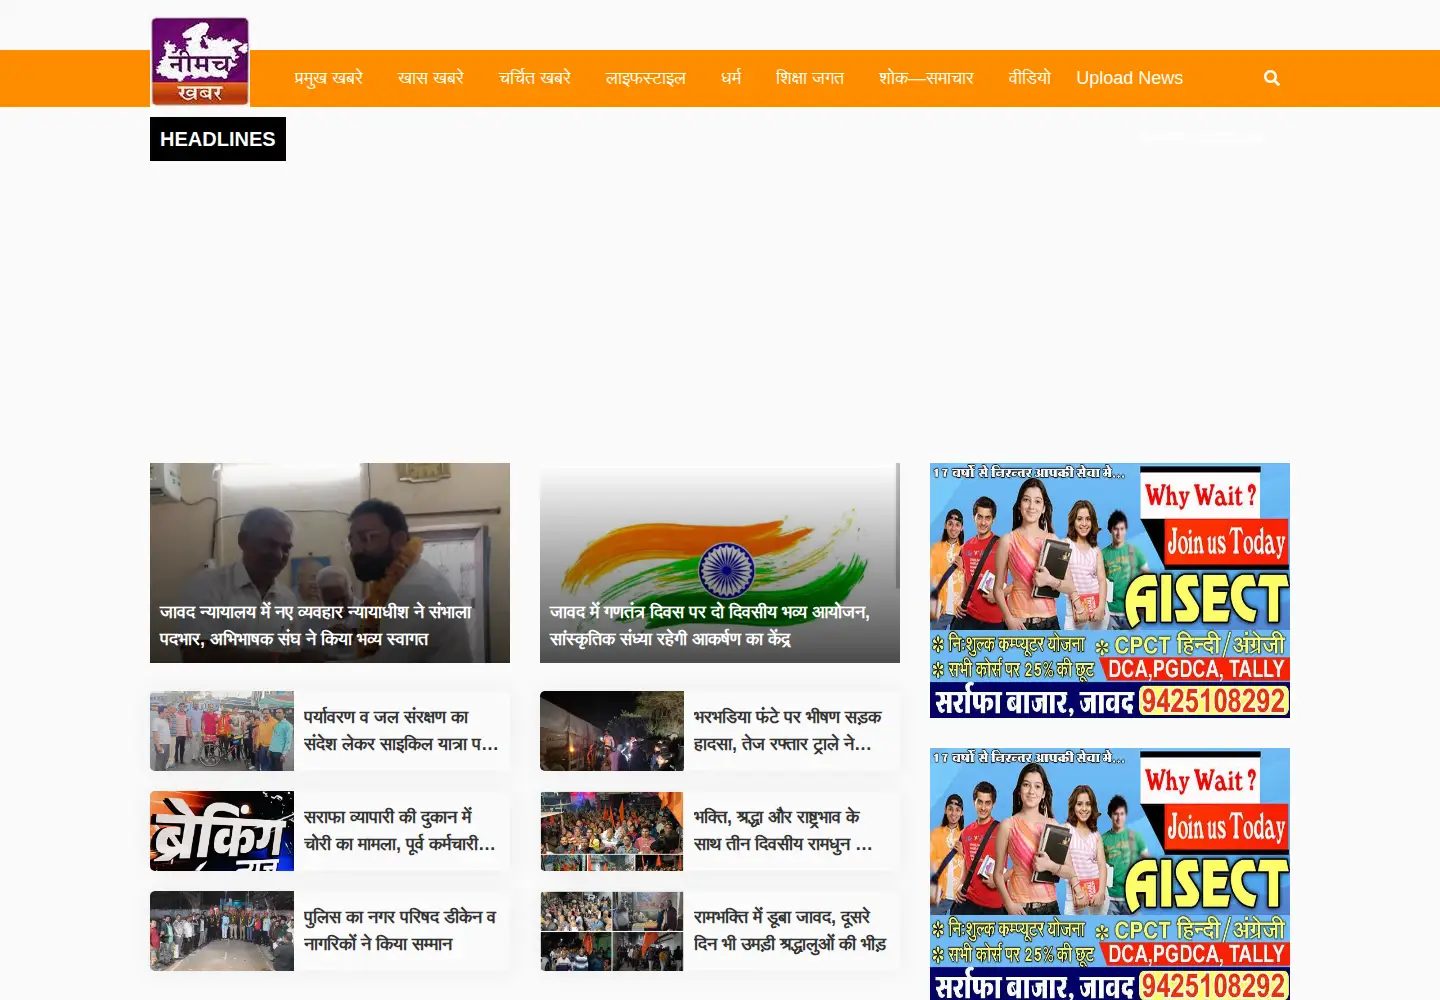The image size is (1440, 1000).
Task: Open the search magnifier icon
Action: (x=1272, y=78)
